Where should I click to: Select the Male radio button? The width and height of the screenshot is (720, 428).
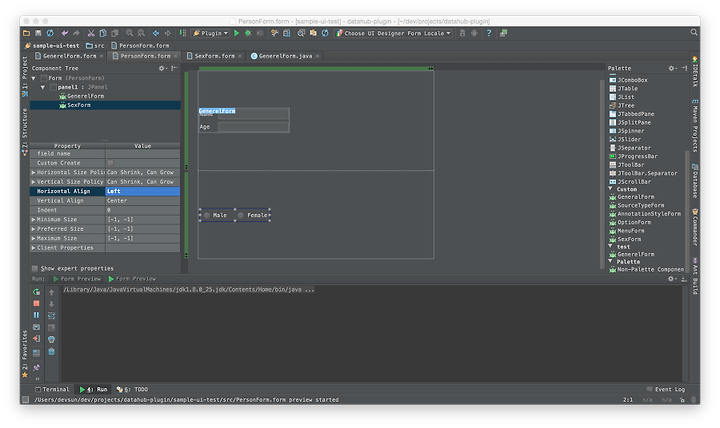pyautogui.click(x=207, y=215)
